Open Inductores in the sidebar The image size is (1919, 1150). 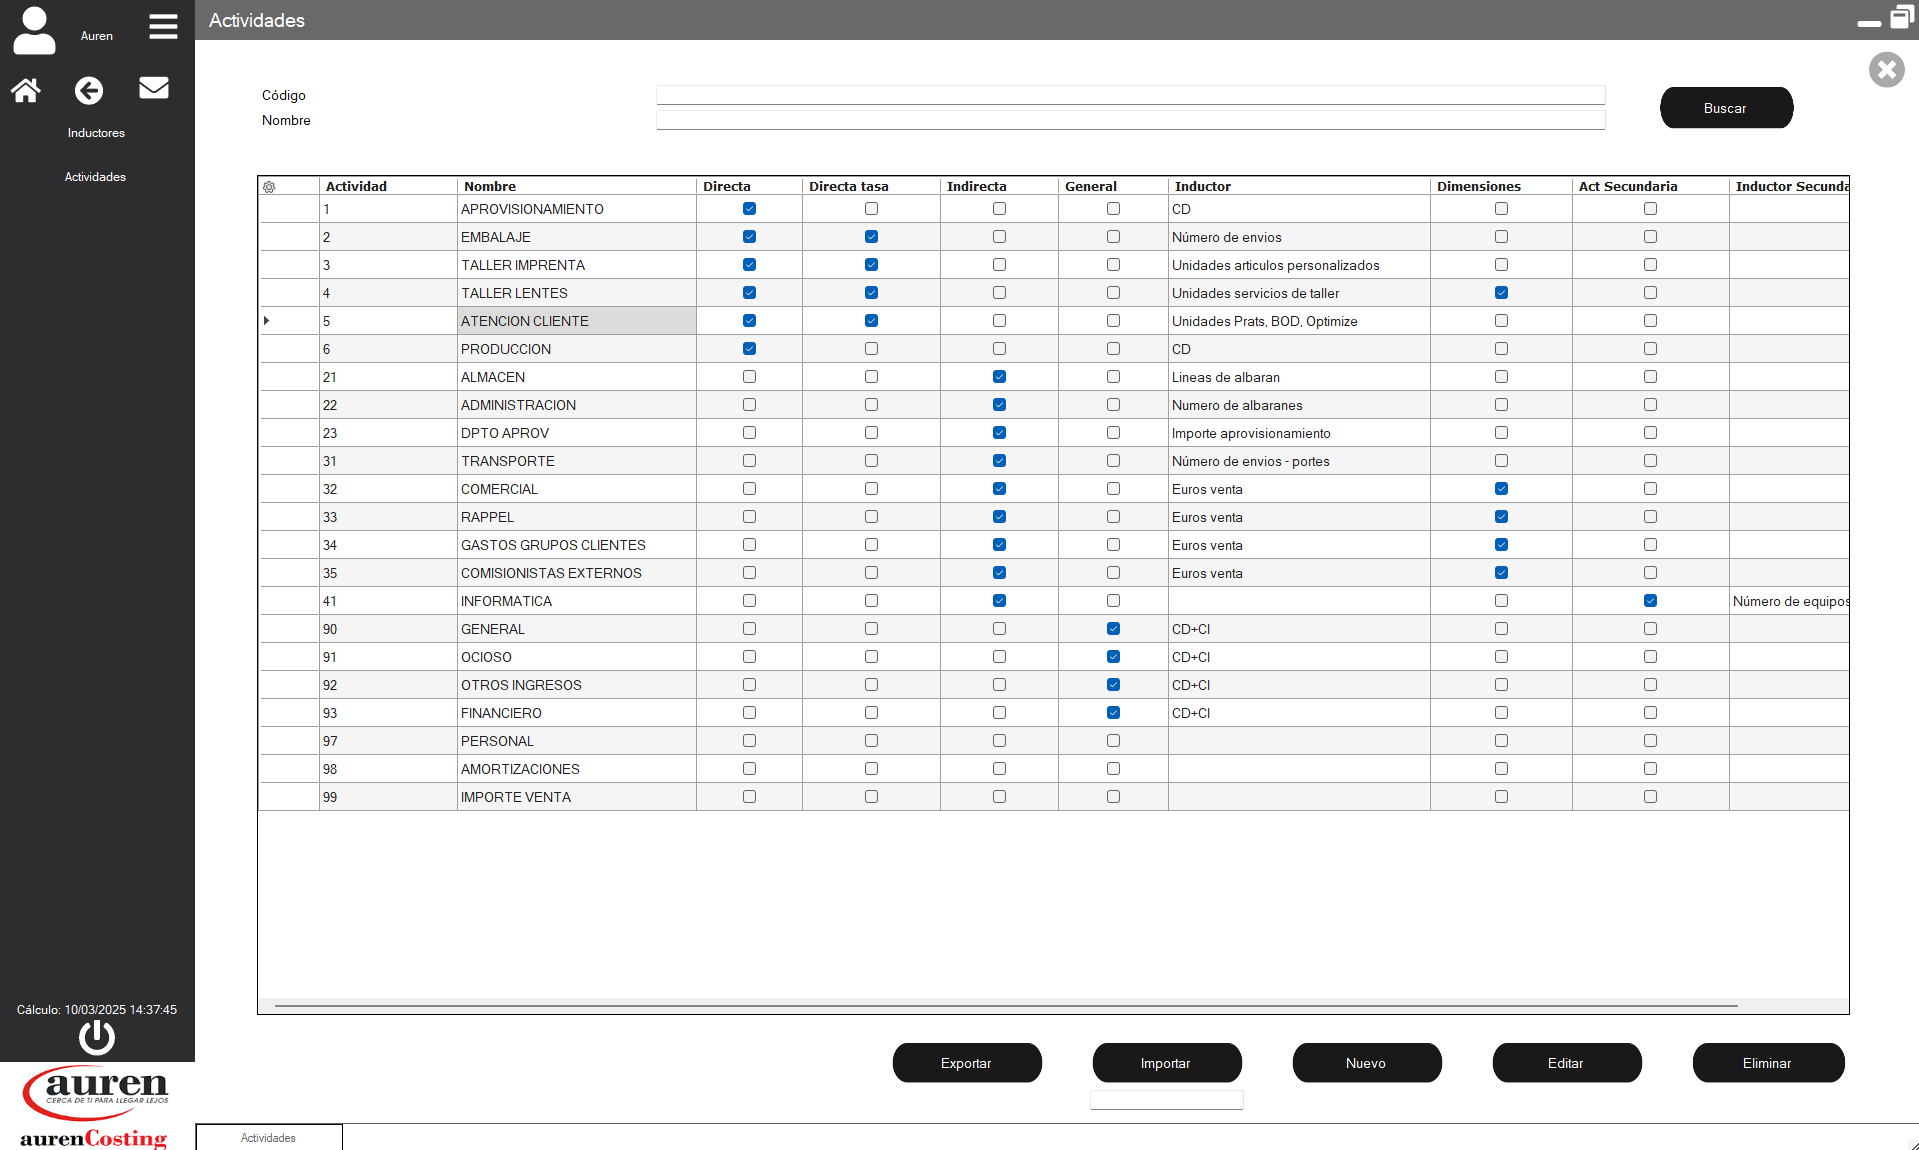pos(96,133)
